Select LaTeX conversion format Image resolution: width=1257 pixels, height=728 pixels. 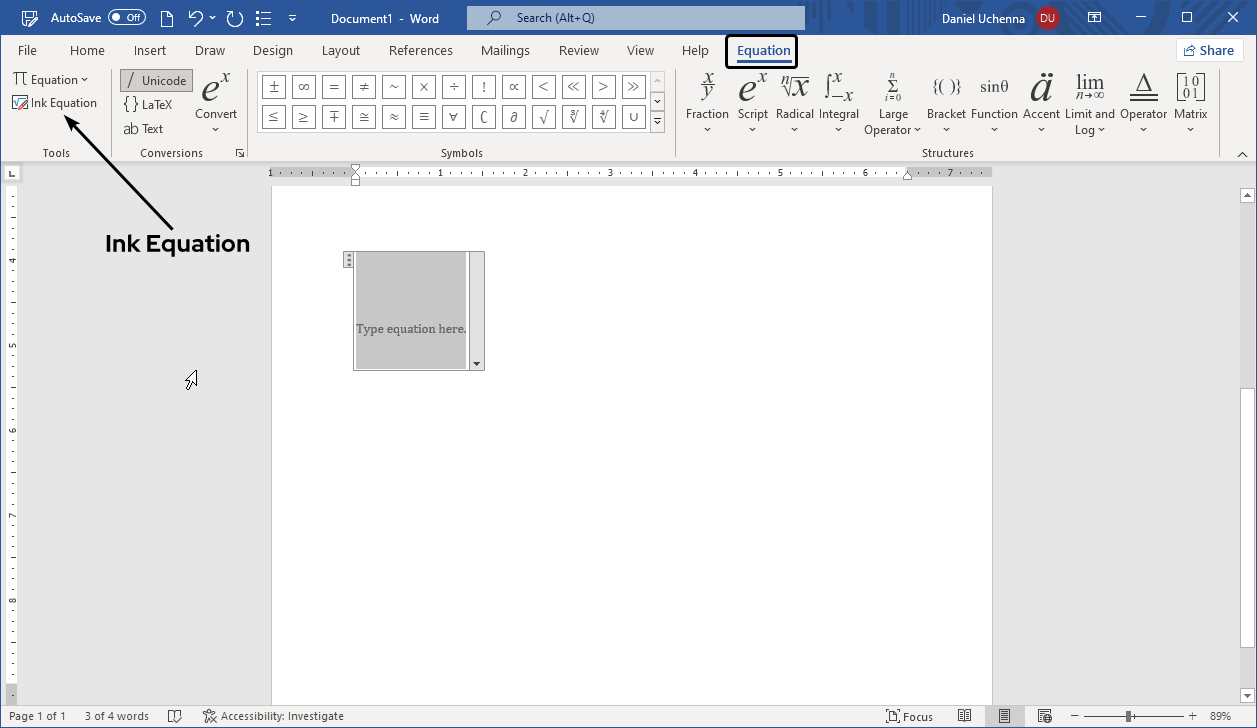click(x=148, y=104)
